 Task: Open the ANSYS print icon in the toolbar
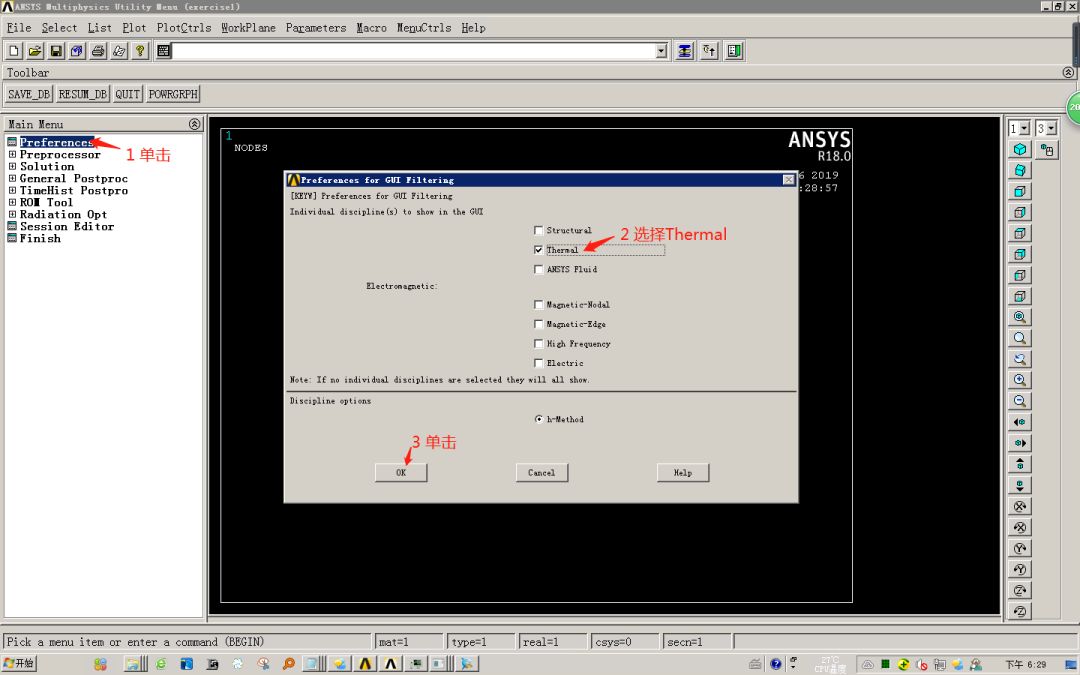pos(96,50)
